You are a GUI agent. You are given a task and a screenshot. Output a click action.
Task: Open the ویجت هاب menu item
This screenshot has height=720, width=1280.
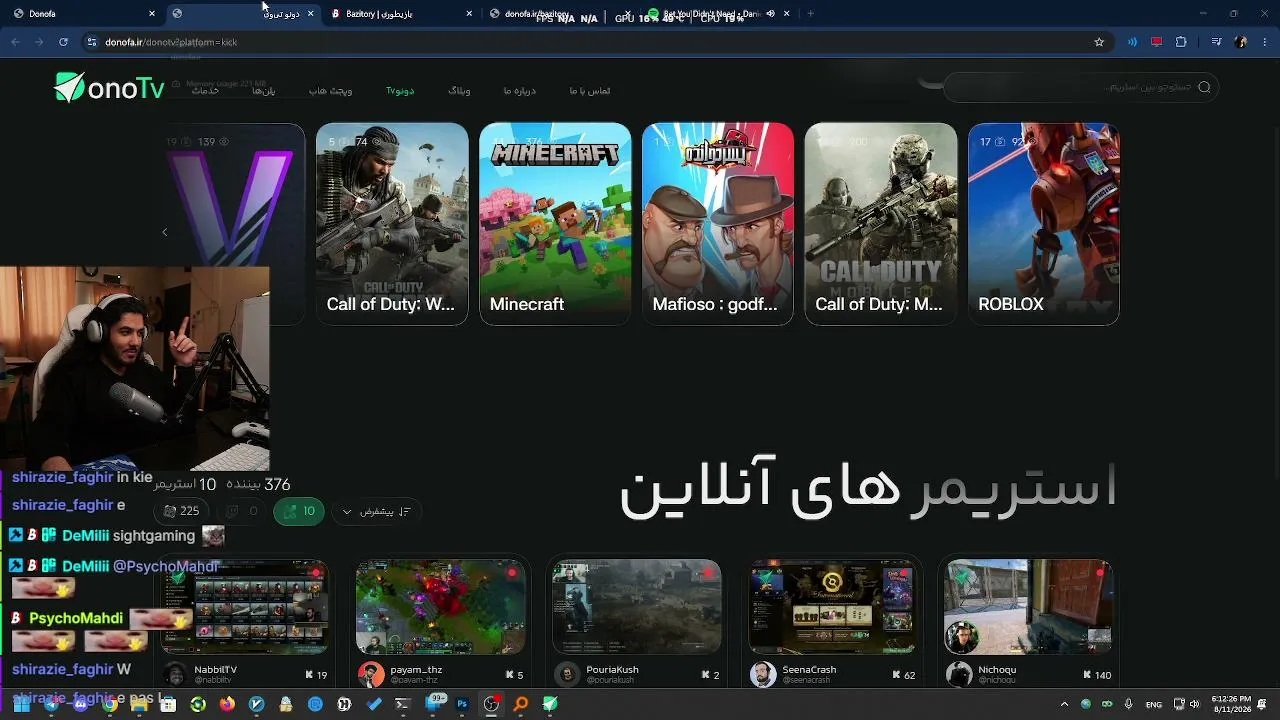pyautogui.click(x=330, y=91)
